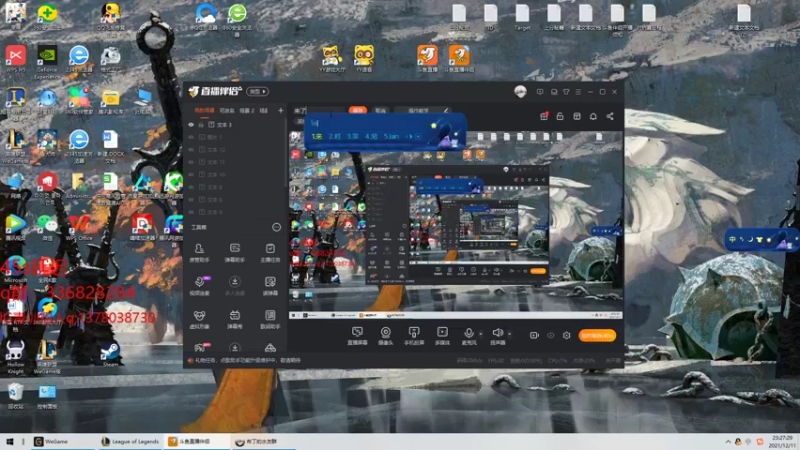
Task: Click the gift box icon with red dot
Action: click(x=544, y=116)
